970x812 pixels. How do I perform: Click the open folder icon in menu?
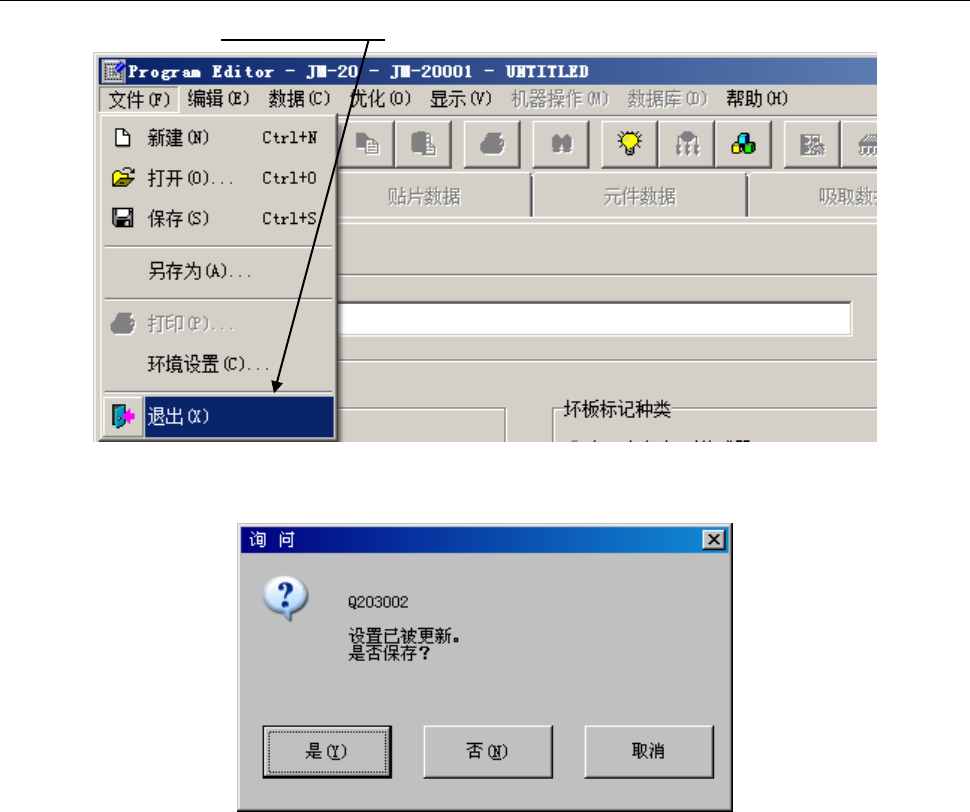(123, 177)
